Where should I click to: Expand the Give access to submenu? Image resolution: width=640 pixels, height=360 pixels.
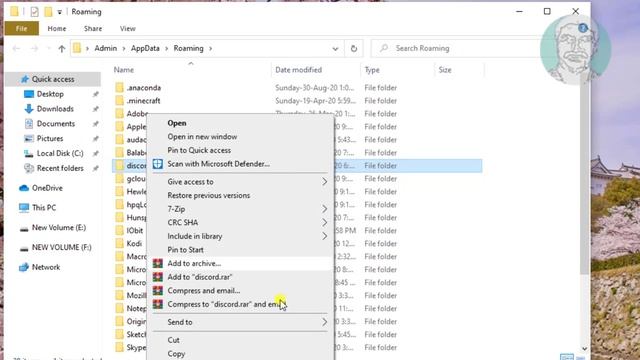[324, 182]
